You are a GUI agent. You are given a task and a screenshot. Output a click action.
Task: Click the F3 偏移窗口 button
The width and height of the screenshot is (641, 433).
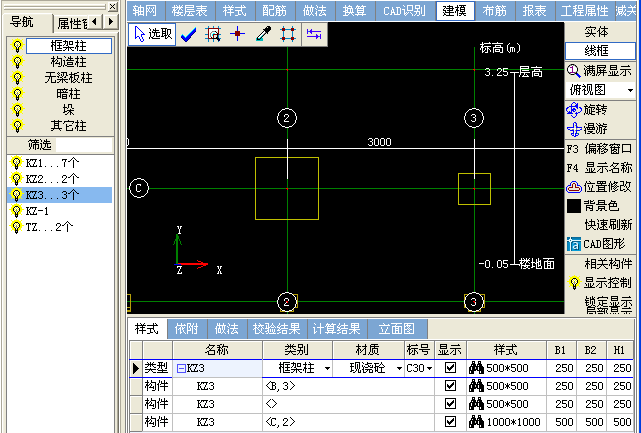tap(599, 149)
